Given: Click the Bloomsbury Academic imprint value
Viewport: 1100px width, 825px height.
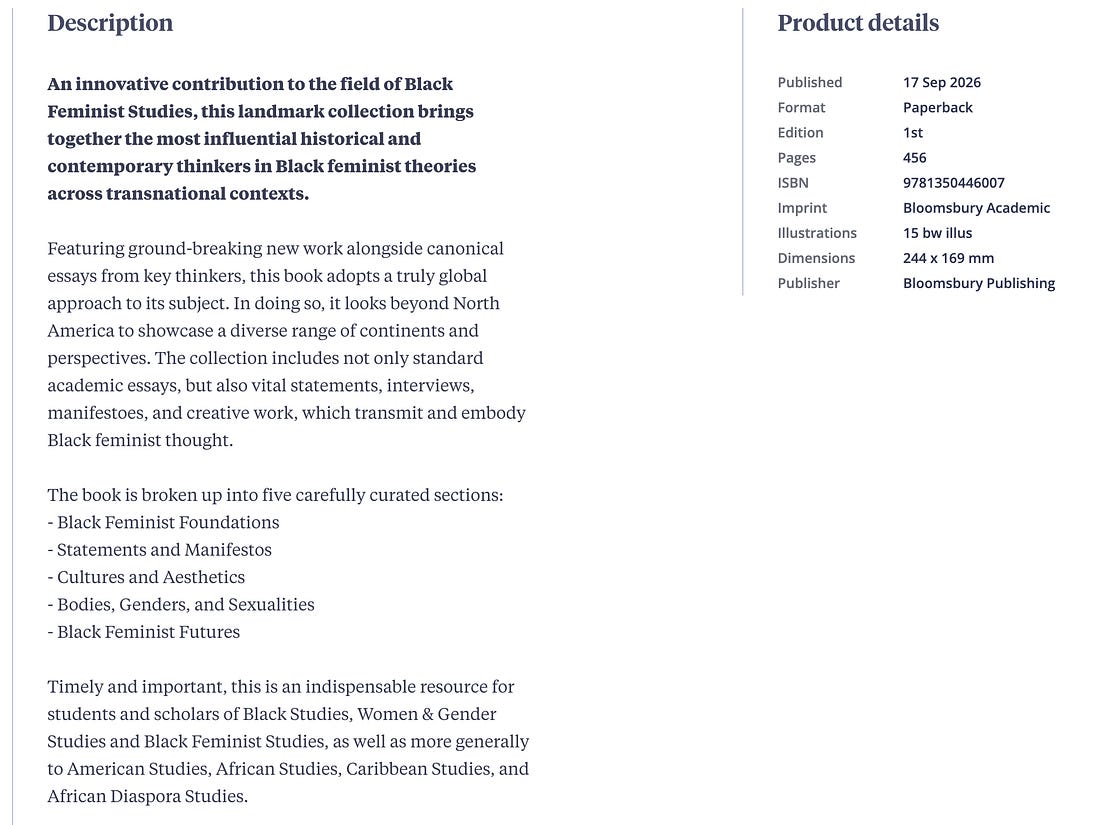Looking at the screenshot, I should click(977, 208).
